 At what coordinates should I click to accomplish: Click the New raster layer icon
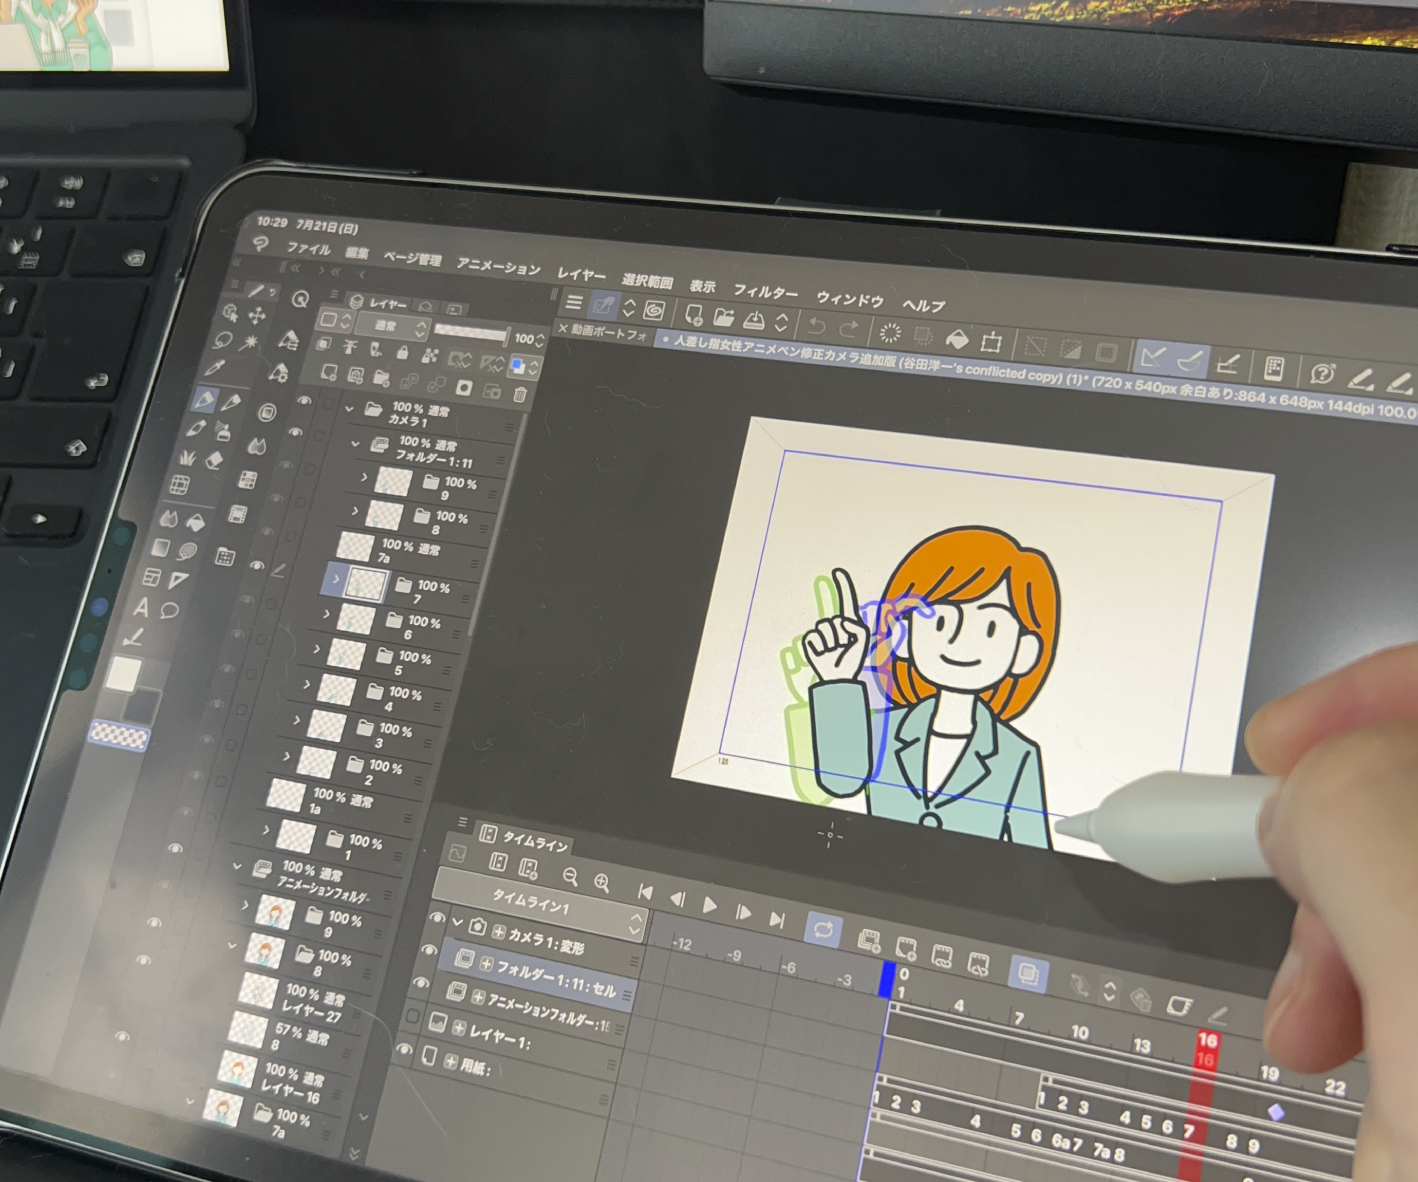click(x=329, y=373)
